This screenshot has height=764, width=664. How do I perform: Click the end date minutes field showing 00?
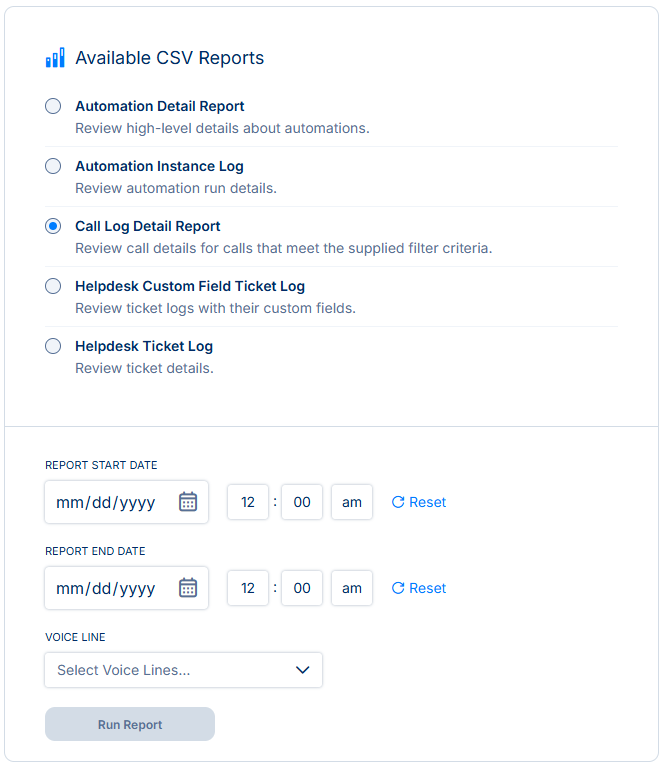[x=302, y=588]
